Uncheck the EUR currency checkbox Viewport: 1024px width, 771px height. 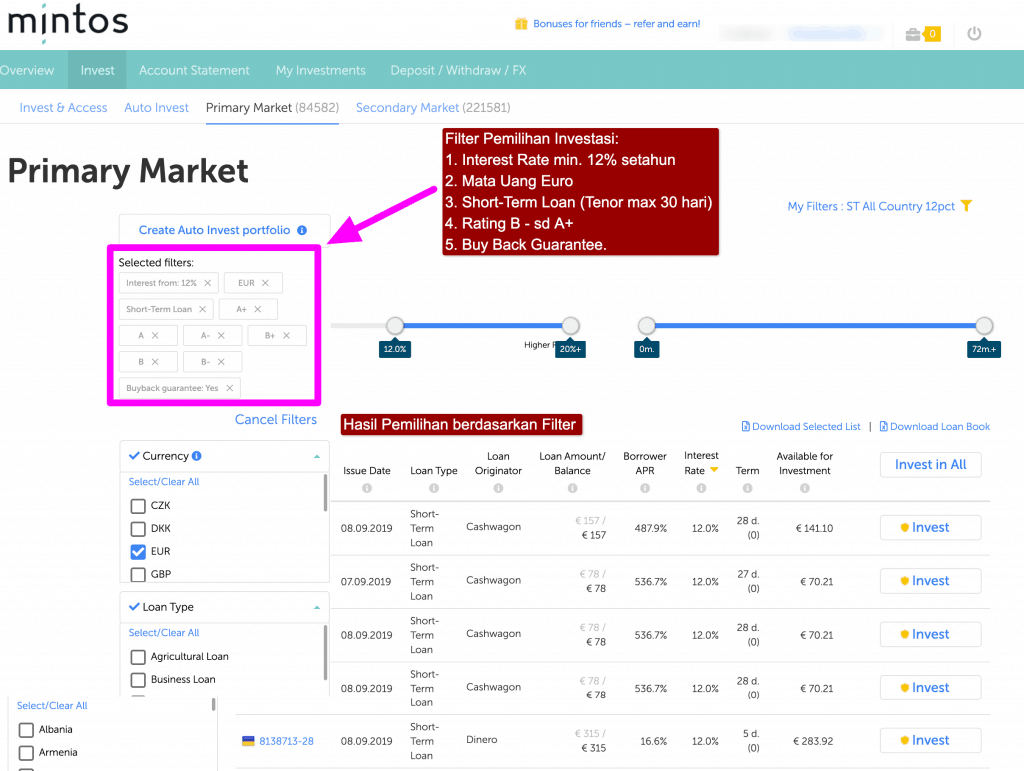click(x=136, y=551)
